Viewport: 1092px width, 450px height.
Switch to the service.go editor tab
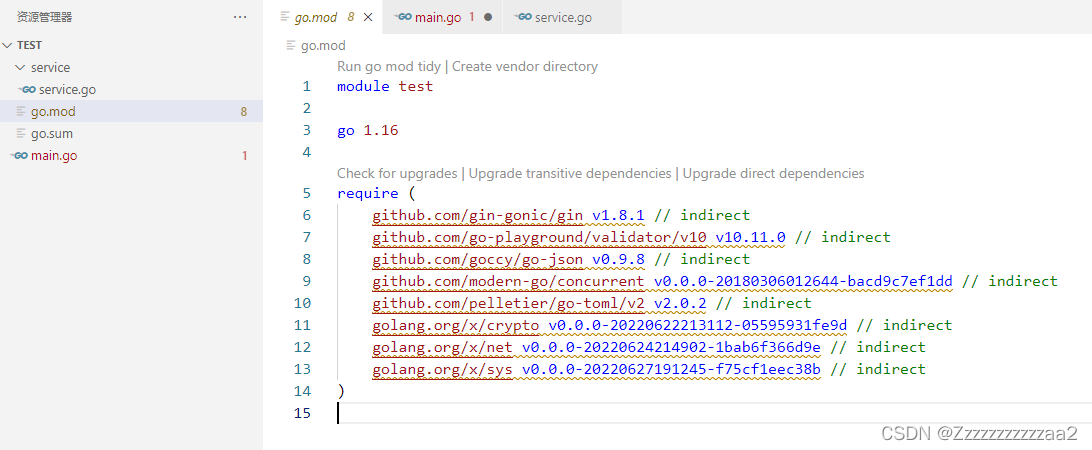click(563, 17)
